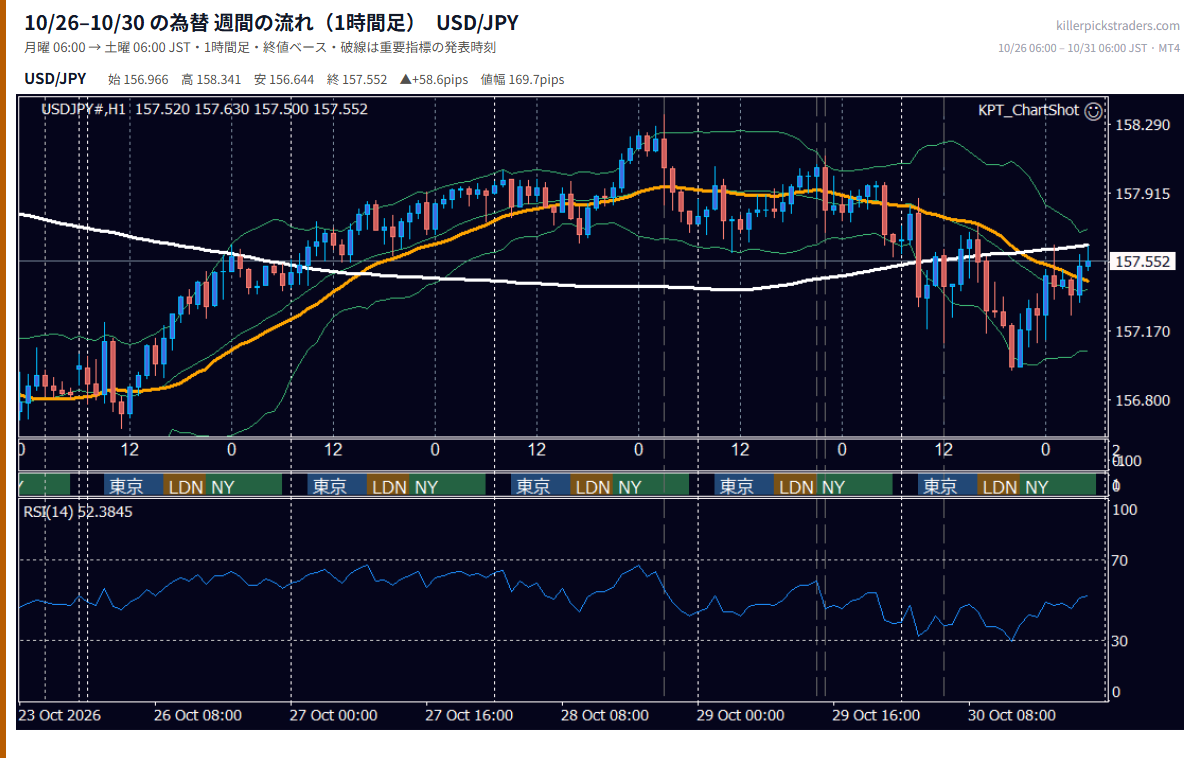The width and height of the screenshot is (1200, 758).
Task: Click the '27 Oct 16:00' time axis label
Action: 469,715
